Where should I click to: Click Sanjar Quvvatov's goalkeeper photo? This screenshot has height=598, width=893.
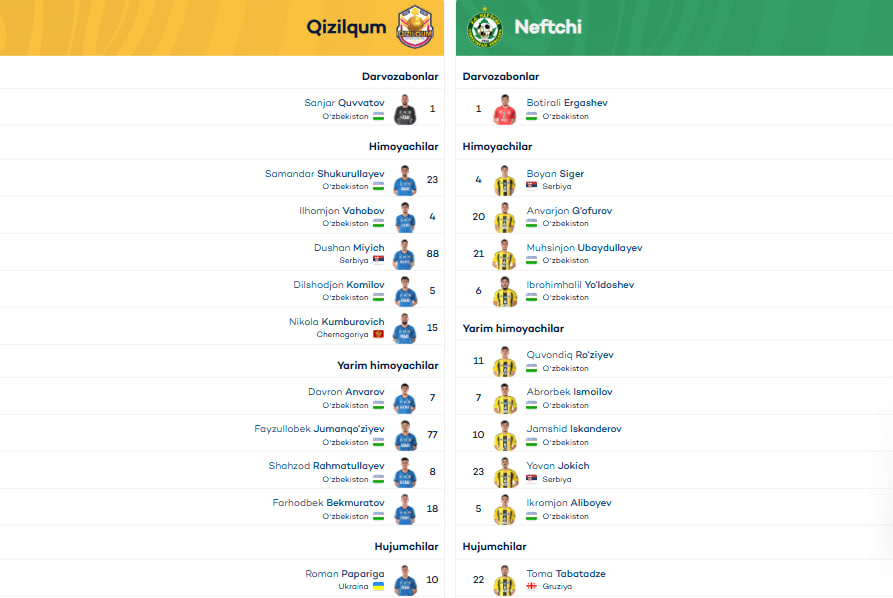tap(405, 109)
